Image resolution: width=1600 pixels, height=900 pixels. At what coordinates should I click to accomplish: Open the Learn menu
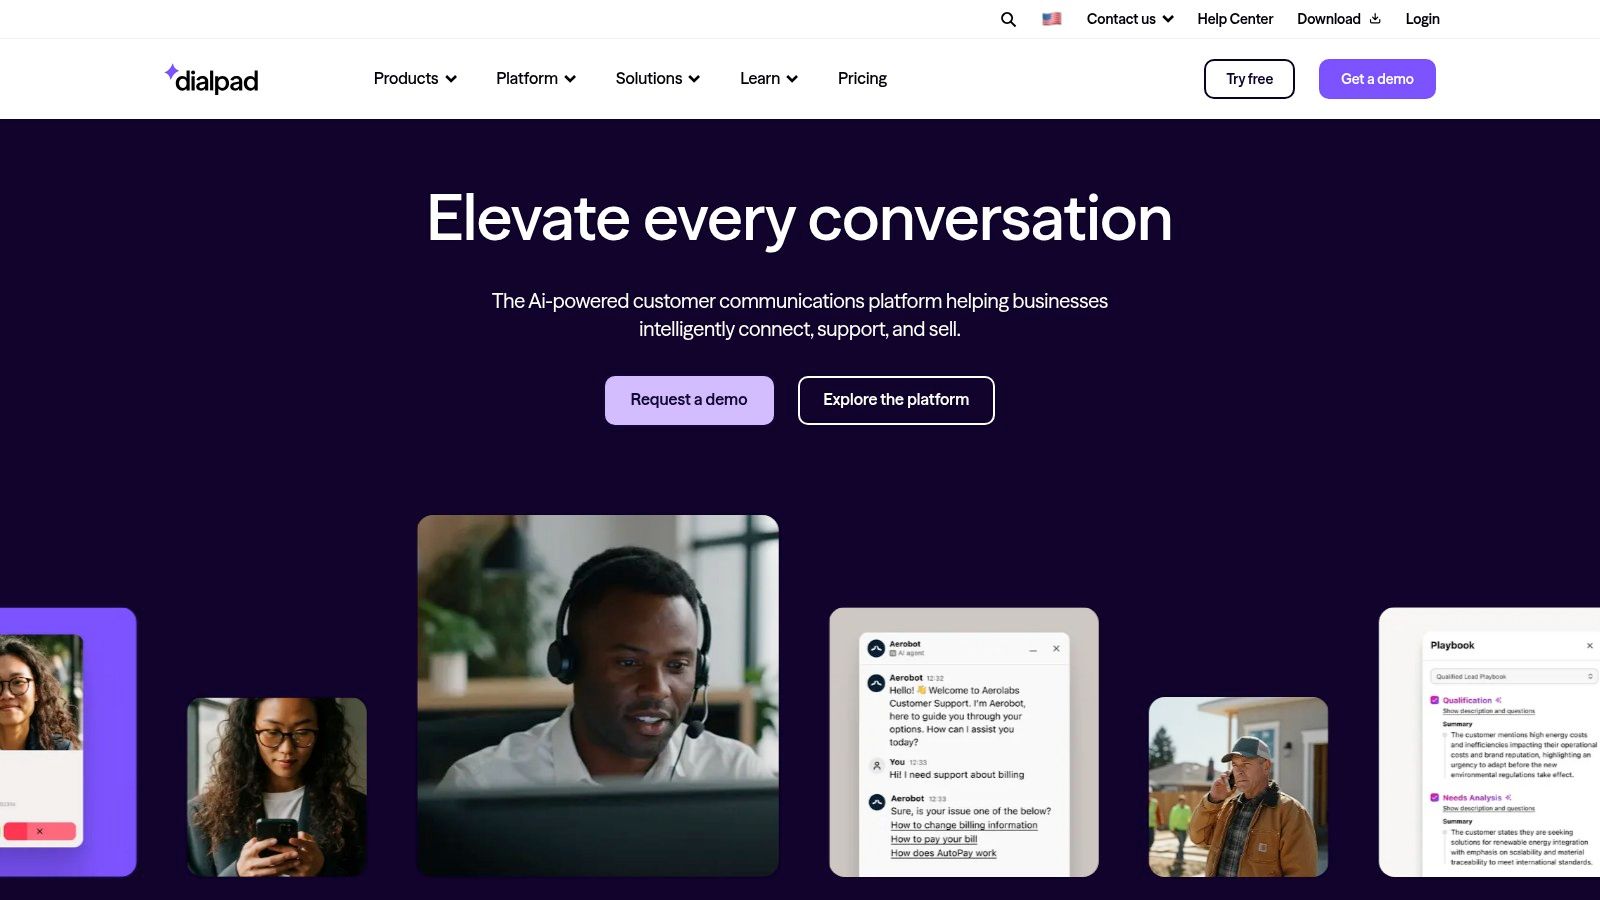[769, 79]
